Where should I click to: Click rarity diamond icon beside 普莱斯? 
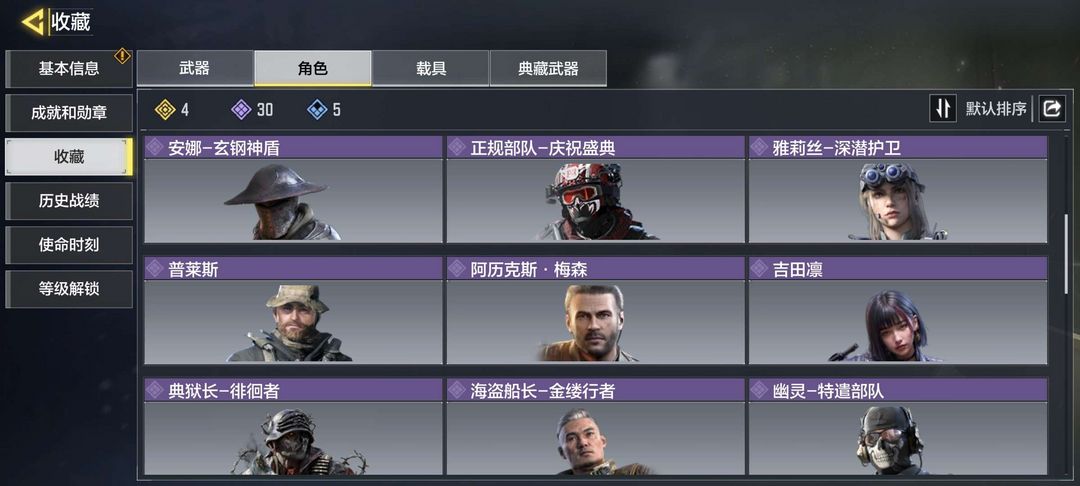[x=155, y=269]
